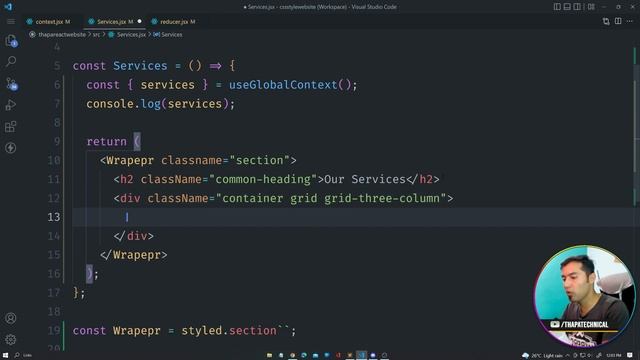Click the closing </div> tag
Image resolution: width=640 pixels, height=360 pixels.
coord(133,236)
